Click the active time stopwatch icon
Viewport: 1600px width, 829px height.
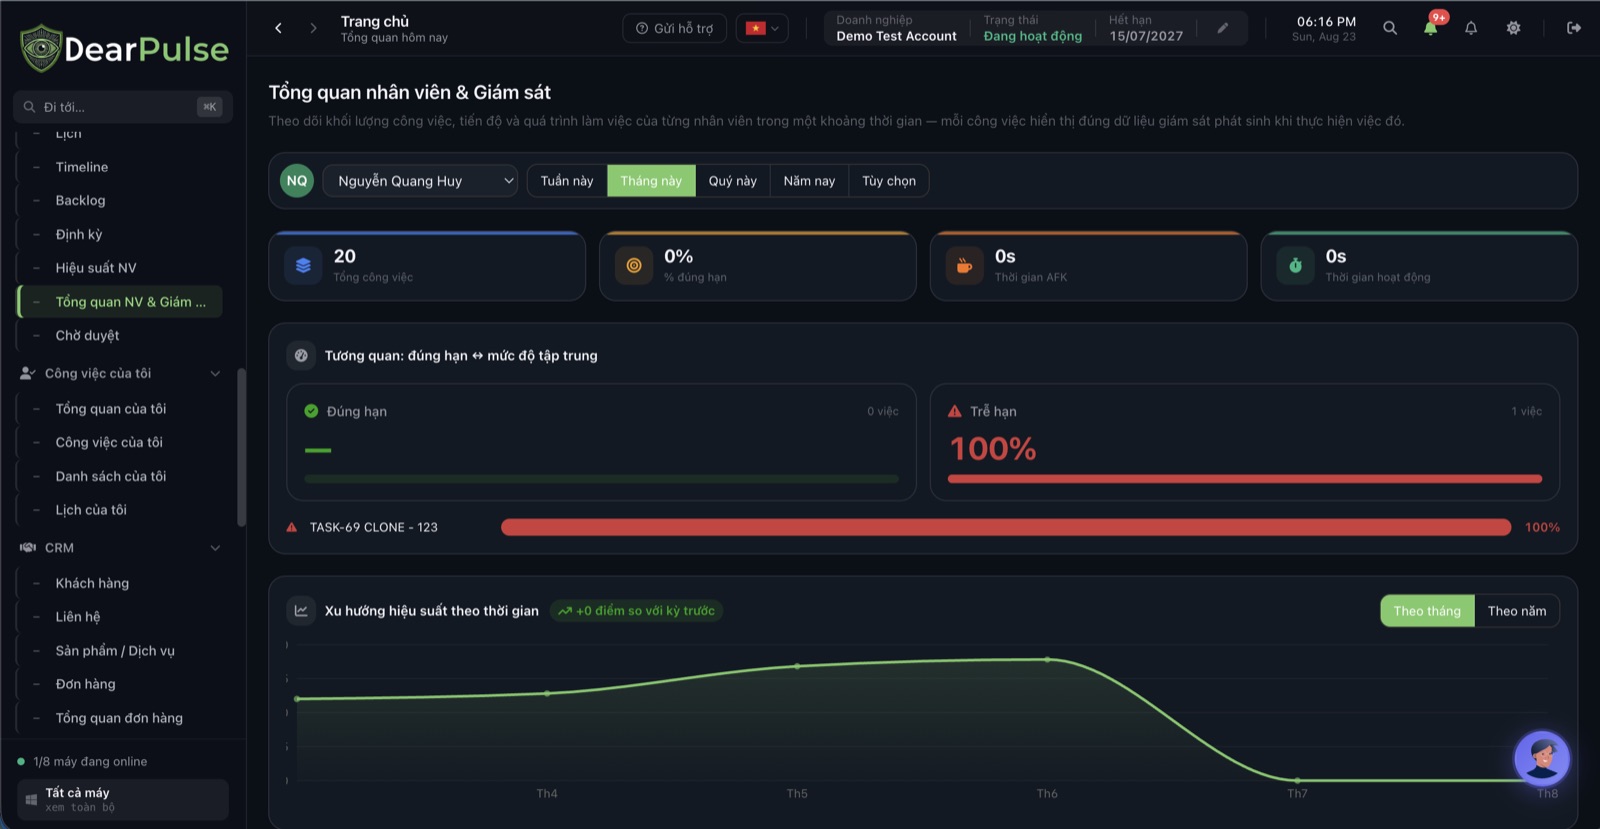pos(1295,266)
